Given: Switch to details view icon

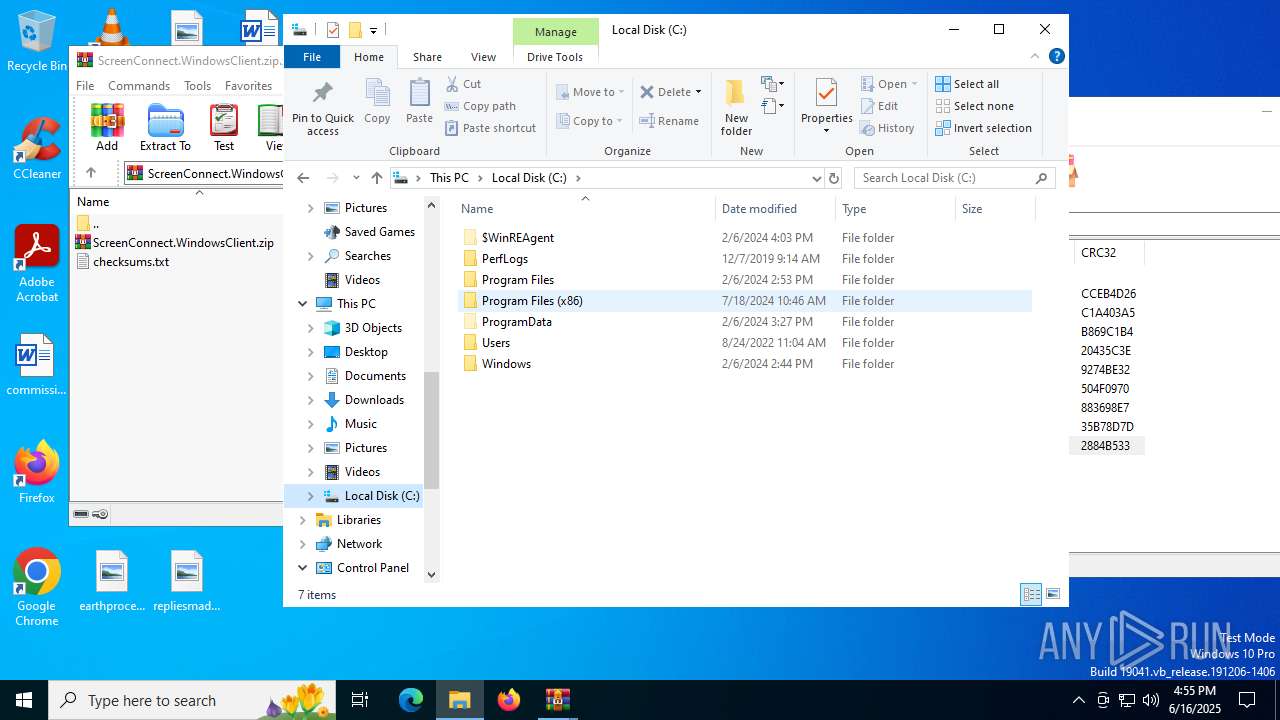Looking at the screenshot, I should click(x=1031, y=594).
